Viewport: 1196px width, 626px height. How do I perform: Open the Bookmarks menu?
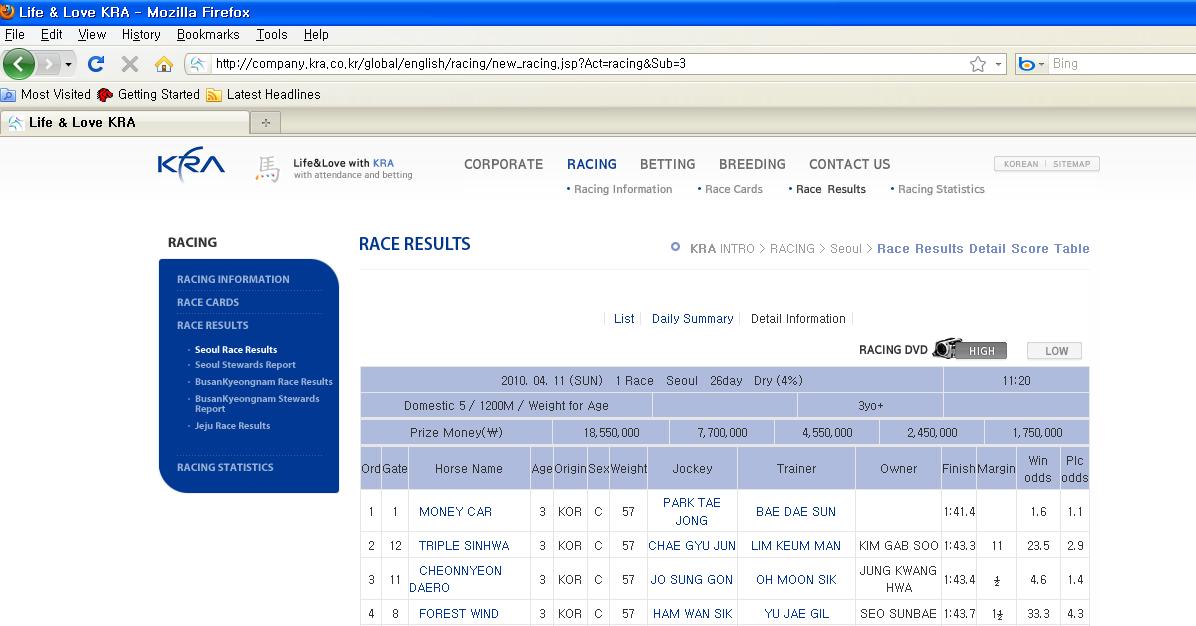coord(208,34)
